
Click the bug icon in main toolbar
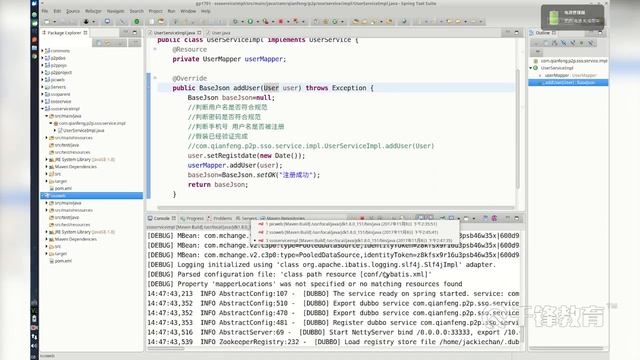pyautogui.click(x=86, y=22)
